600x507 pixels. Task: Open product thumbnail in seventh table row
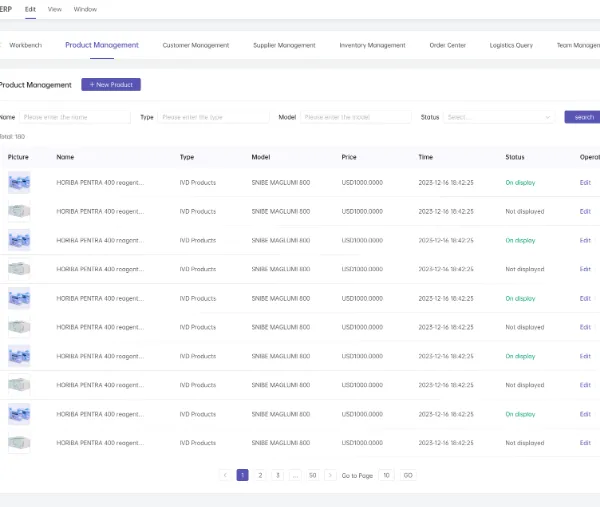(x=19, y=356)
